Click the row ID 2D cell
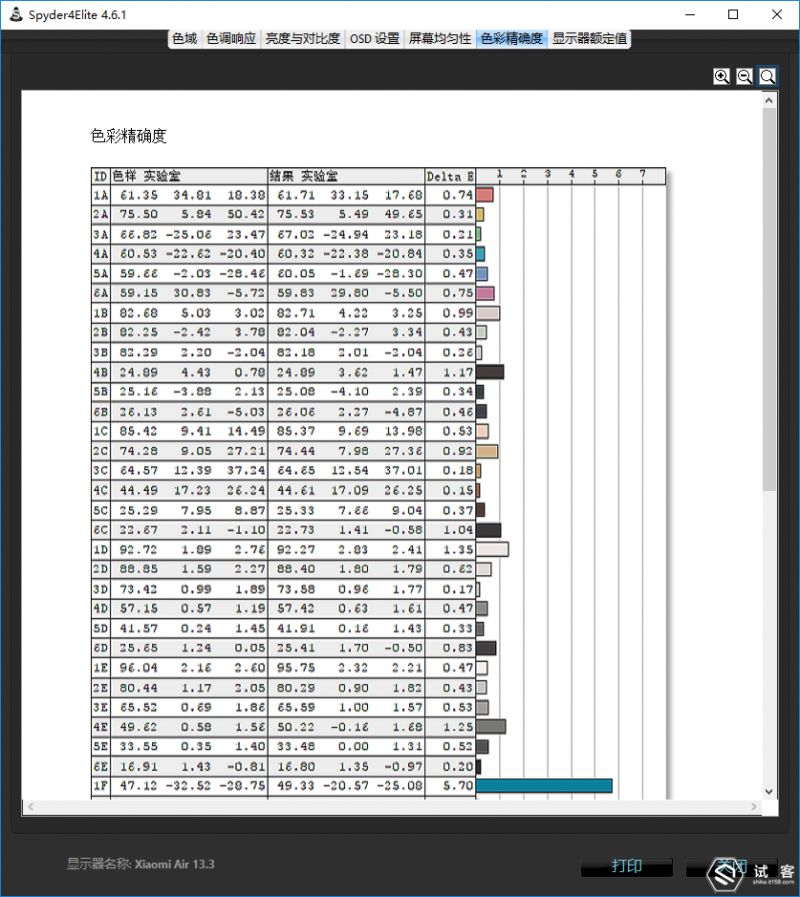Viewport: 800px width, 897px height. (x=101, y=569)
